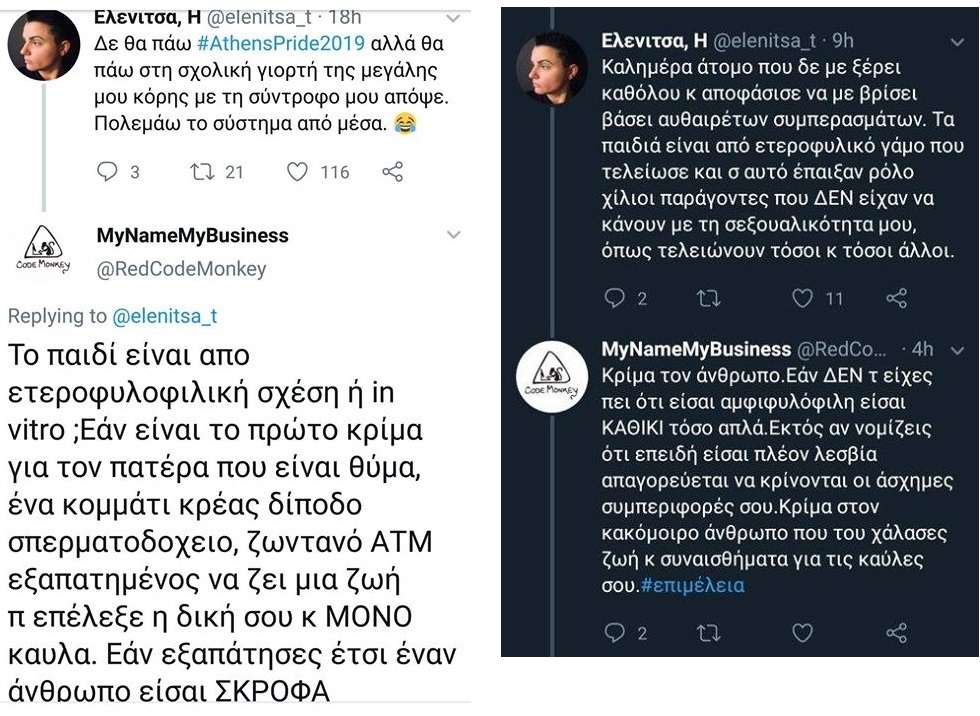This screenshot has height=716, width=980.
Task: Retweet the tweet showing 21 retweets
Action: pyautogui.click(x=203, y=172)
